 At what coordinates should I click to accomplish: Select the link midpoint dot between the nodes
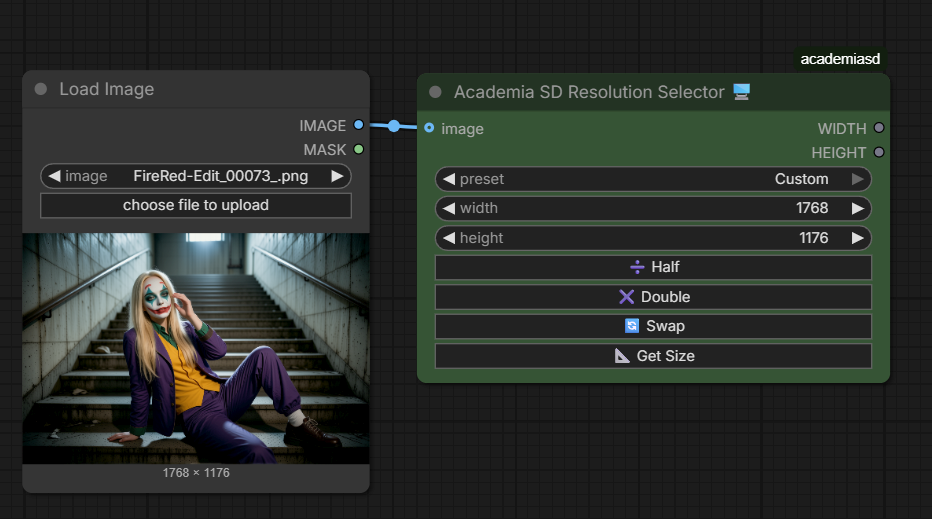(x=393, y=126)
